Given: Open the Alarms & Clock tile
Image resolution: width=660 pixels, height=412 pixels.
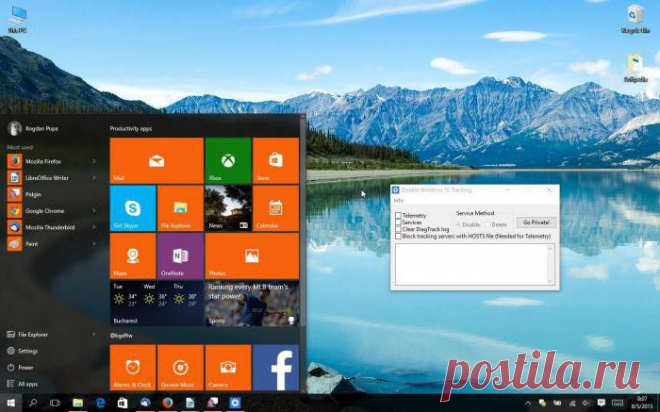Looking at the screenshot, I should click(x=133, y=367).
